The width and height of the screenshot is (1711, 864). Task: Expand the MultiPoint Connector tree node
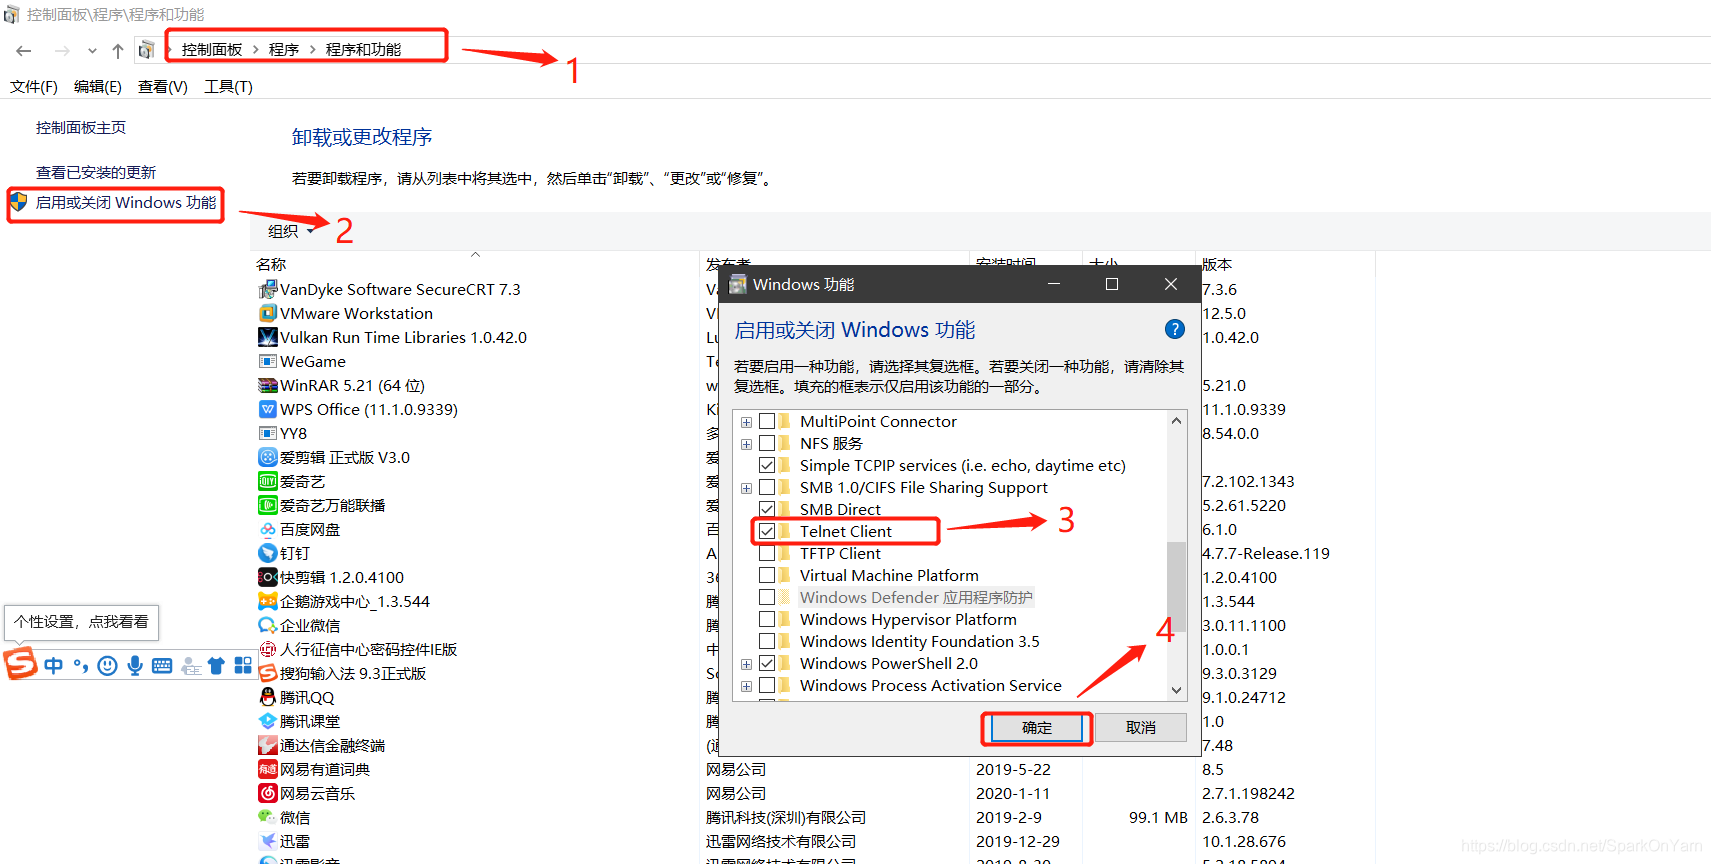pyautogui.click(x=746, y=422)
